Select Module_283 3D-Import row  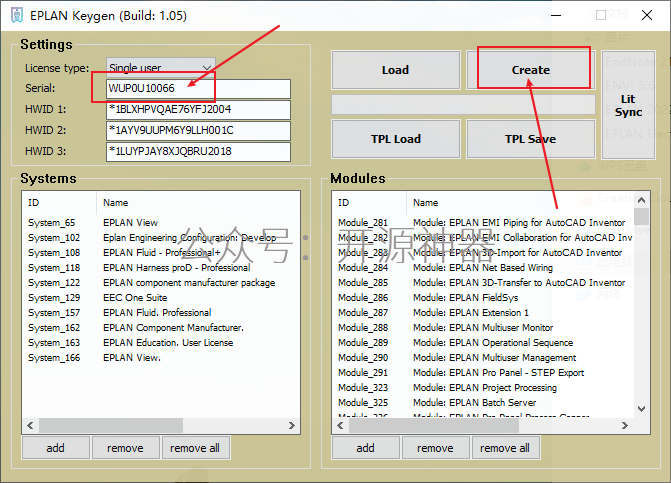[483, 253]
